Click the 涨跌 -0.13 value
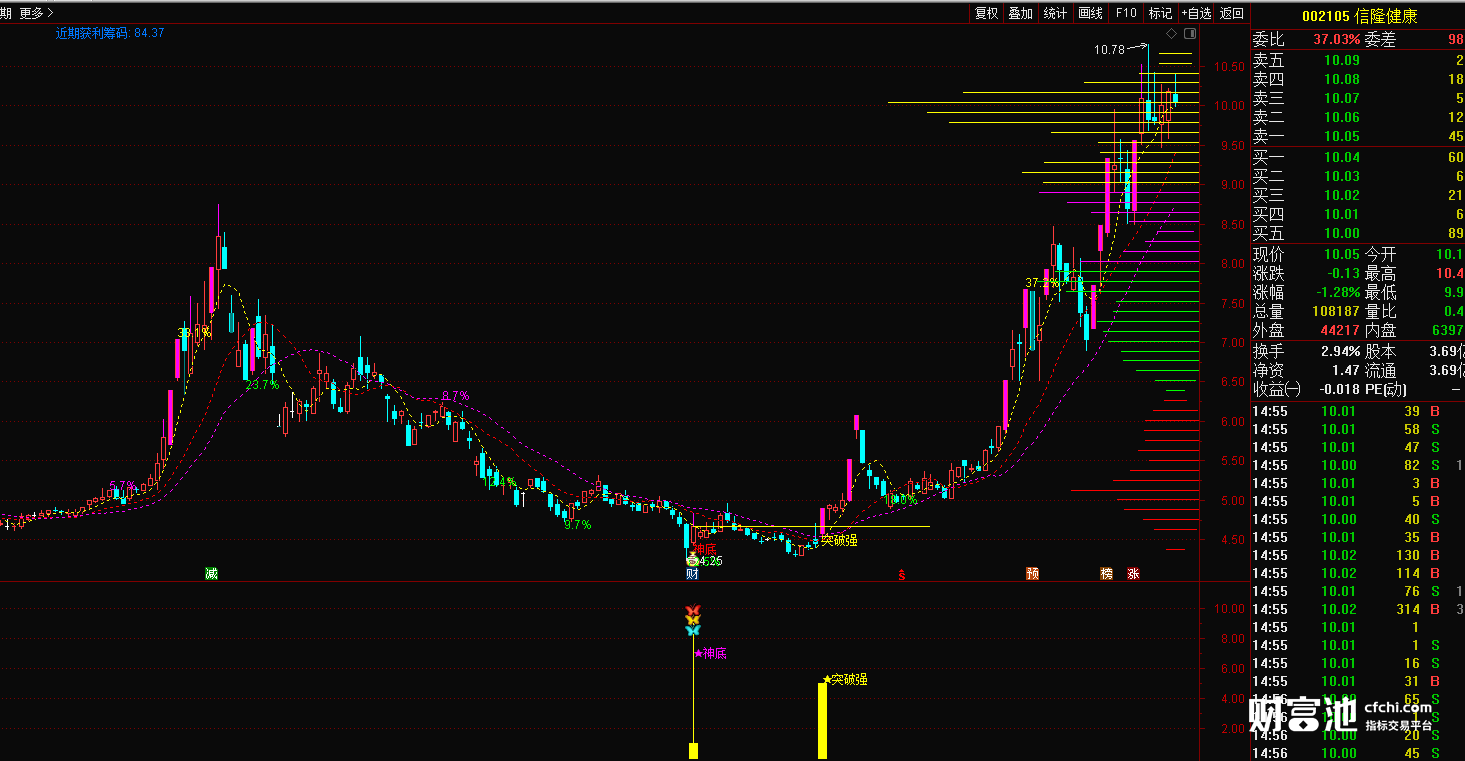The image size is (1465, 761). [x=1342, y=273]
